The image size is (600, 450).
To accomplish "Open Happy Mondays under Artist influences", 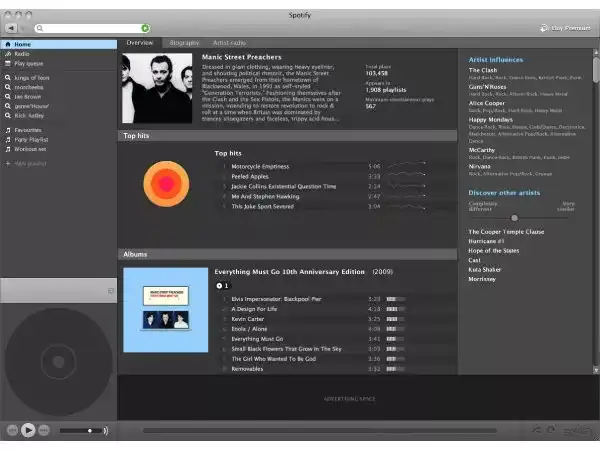I will [x=491, y=120].
